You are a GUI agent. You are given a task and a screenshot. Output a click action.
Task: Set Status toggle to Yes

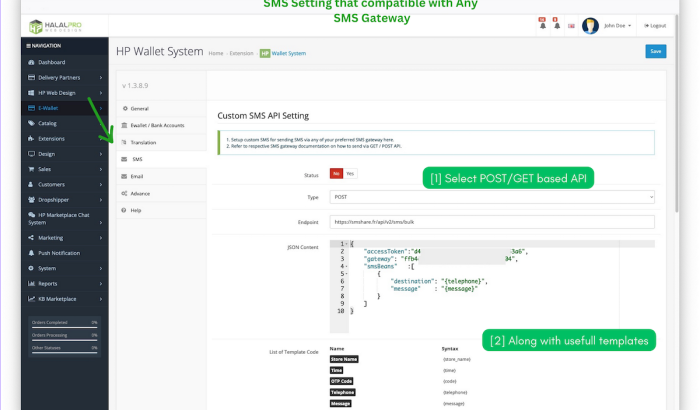pyautogui.click(x=350, y=173)
